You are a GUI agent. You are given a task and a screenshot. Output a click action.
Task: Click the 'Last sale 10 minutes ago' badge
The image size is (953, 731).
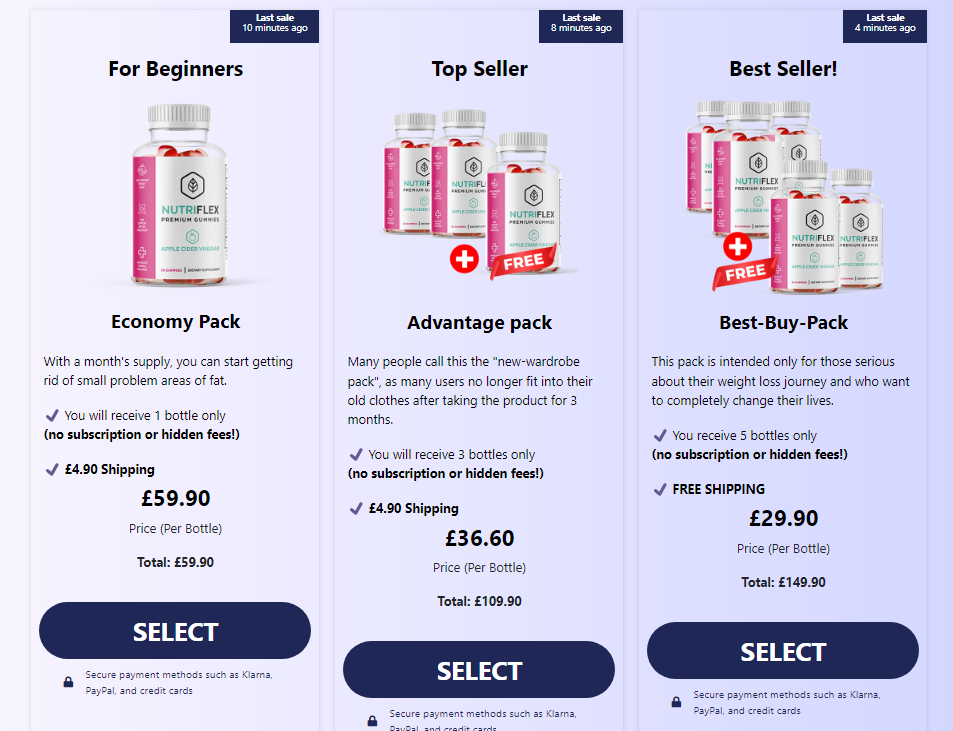coord(275,26)
